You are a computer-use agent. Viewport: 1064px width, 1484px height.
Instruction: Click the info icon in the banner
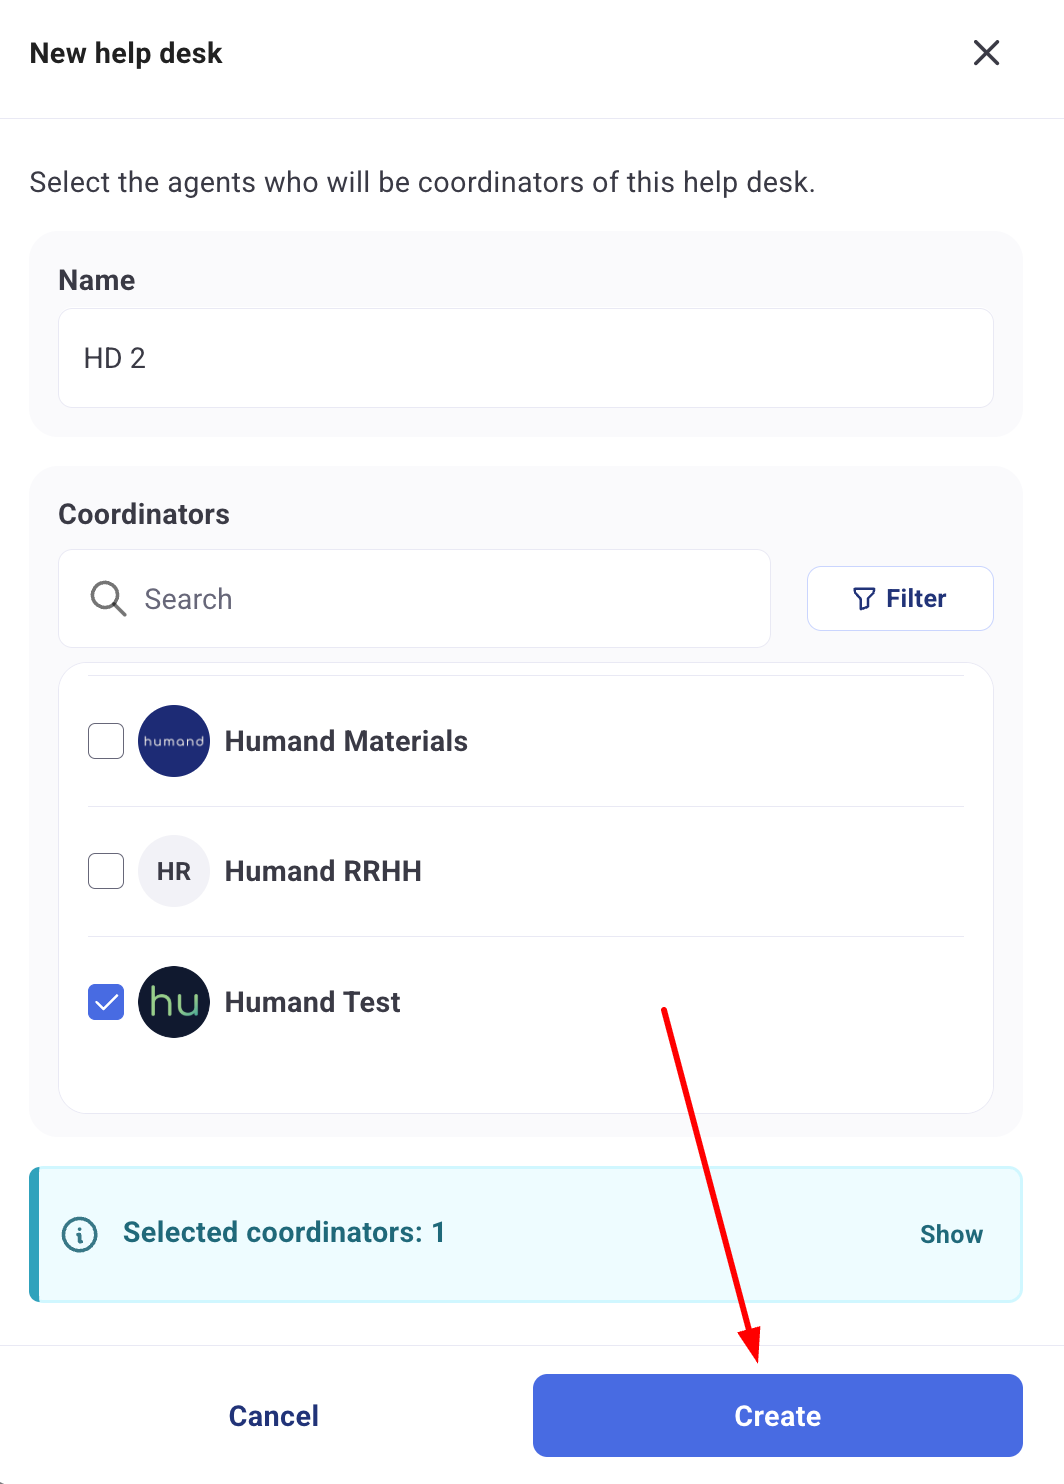(x=80, y=1234)
